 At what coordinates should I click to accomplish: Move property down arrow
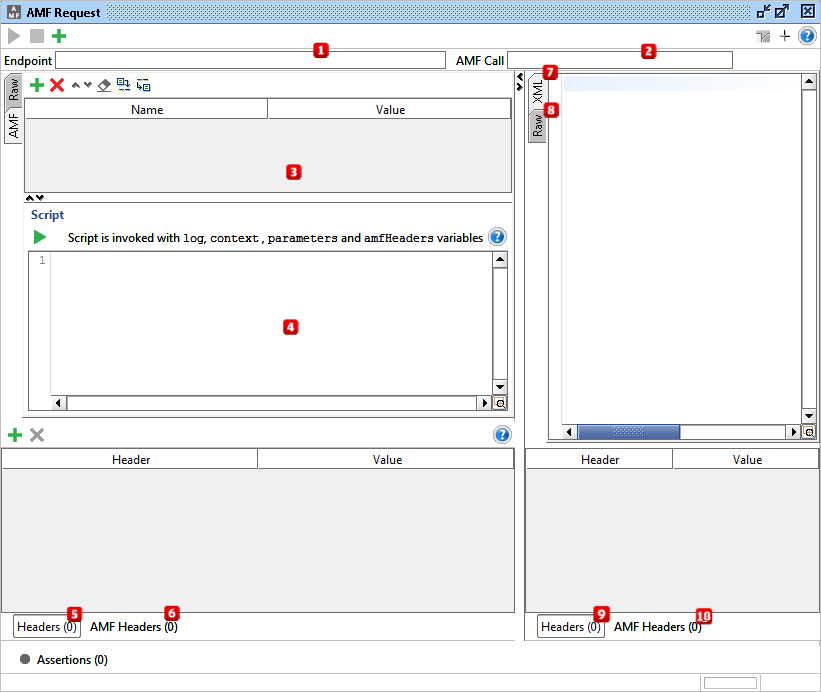(87, 85)
